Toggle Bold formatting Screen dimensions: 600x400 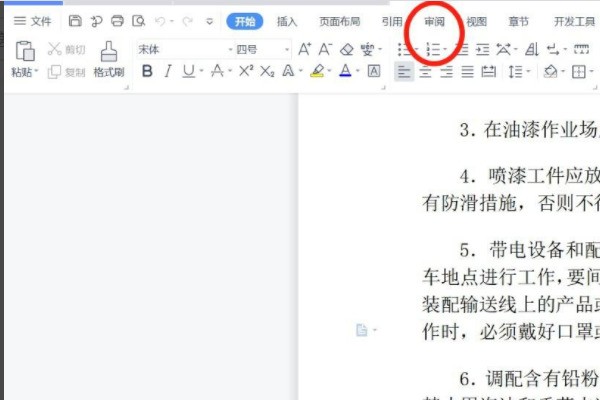[148, 71]
